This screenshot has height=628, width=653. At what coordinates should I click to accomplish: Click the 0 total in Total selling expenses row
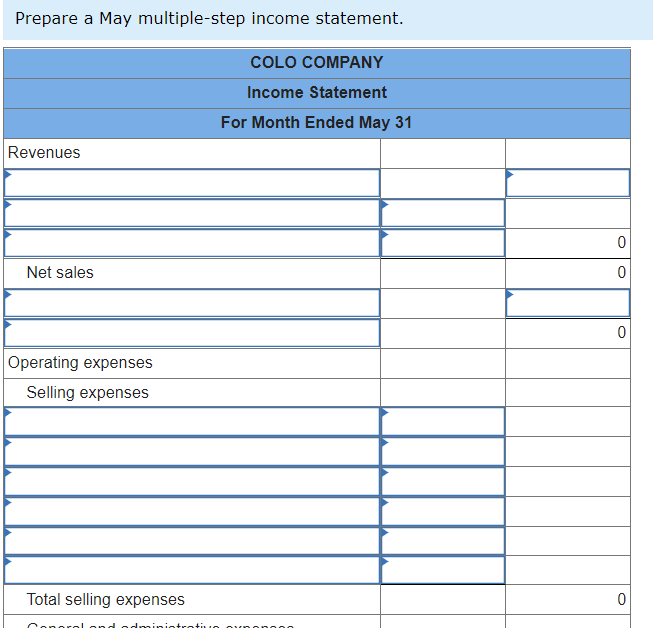coord(621,599)
